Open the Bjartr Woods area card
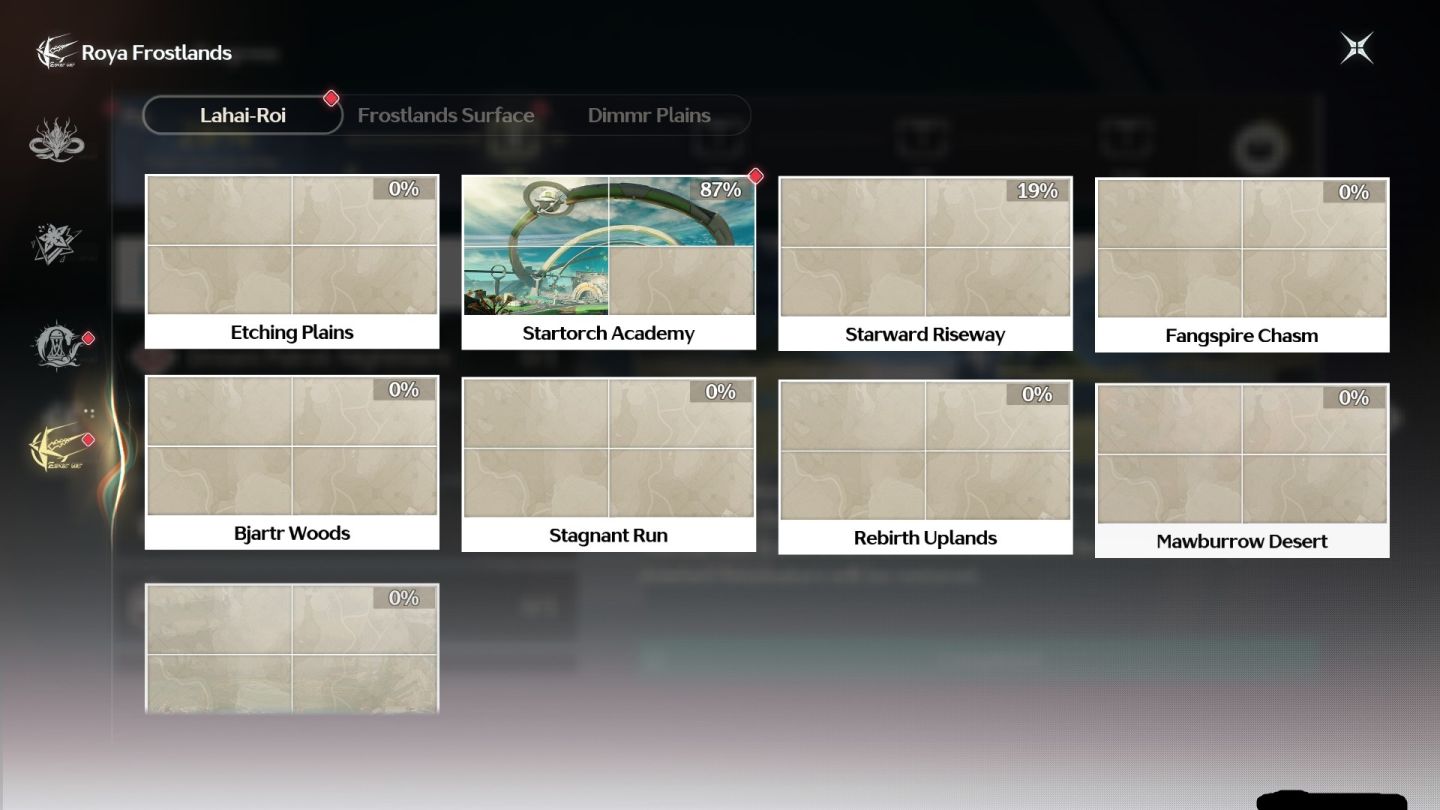The height and width of the screenshot is (810, 1440). 292,463
